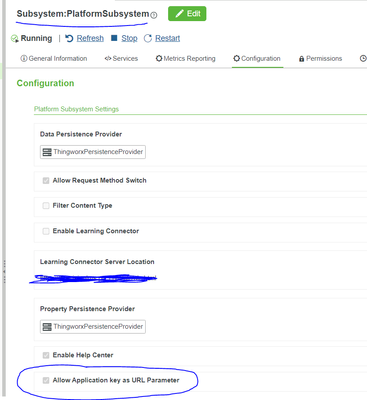The height and width of the screenshot is (400, 367).
Task: Click the green Edit button
Action: coord(187,14)
